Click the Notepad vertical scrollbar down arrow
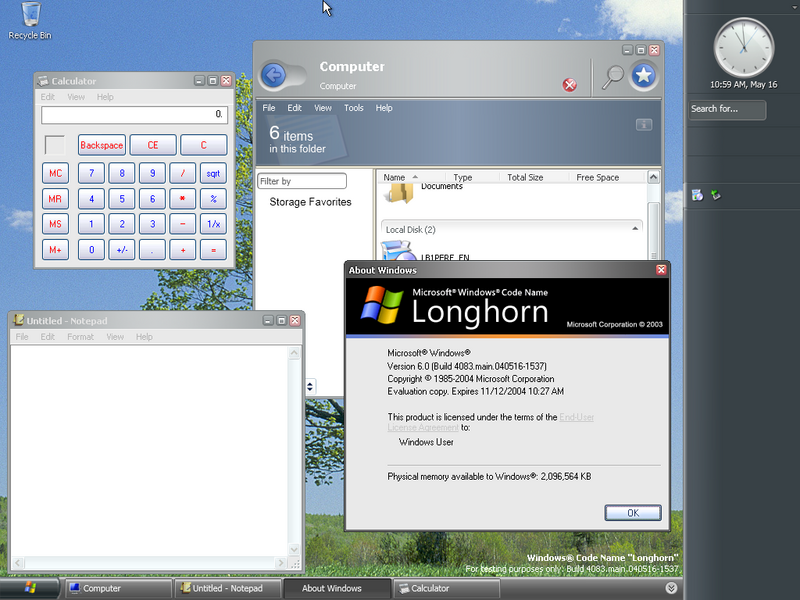800x600 pixels. point(294,549)
